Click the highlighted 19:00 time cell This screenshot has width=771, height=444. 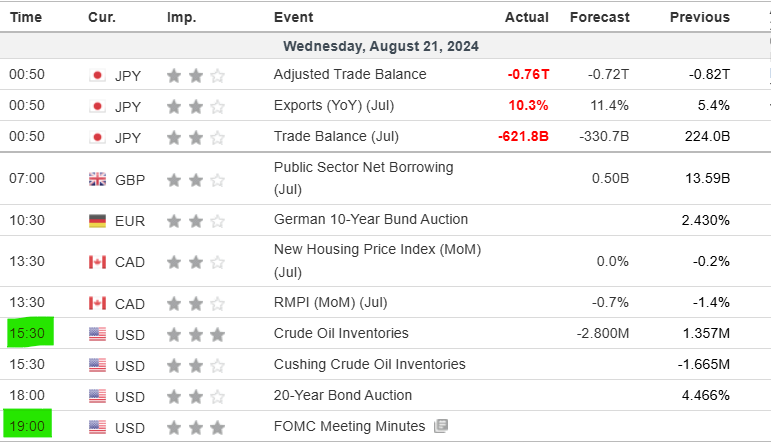(27, 427)
